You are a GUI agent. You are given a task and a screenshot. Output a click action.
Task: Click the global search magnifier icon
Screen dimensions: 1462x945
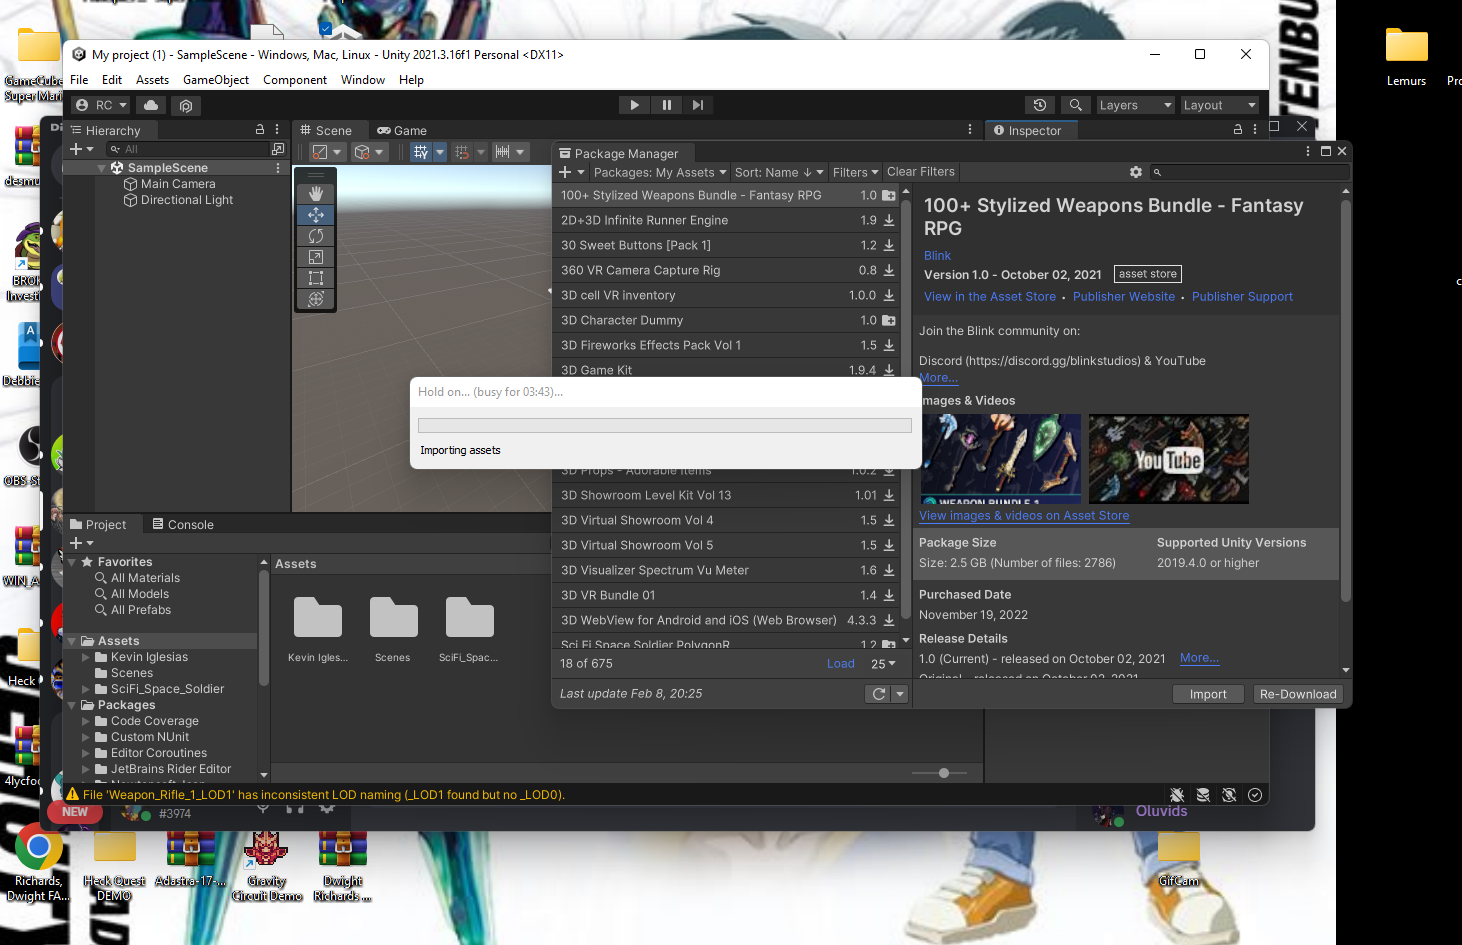pos(1075,105)
